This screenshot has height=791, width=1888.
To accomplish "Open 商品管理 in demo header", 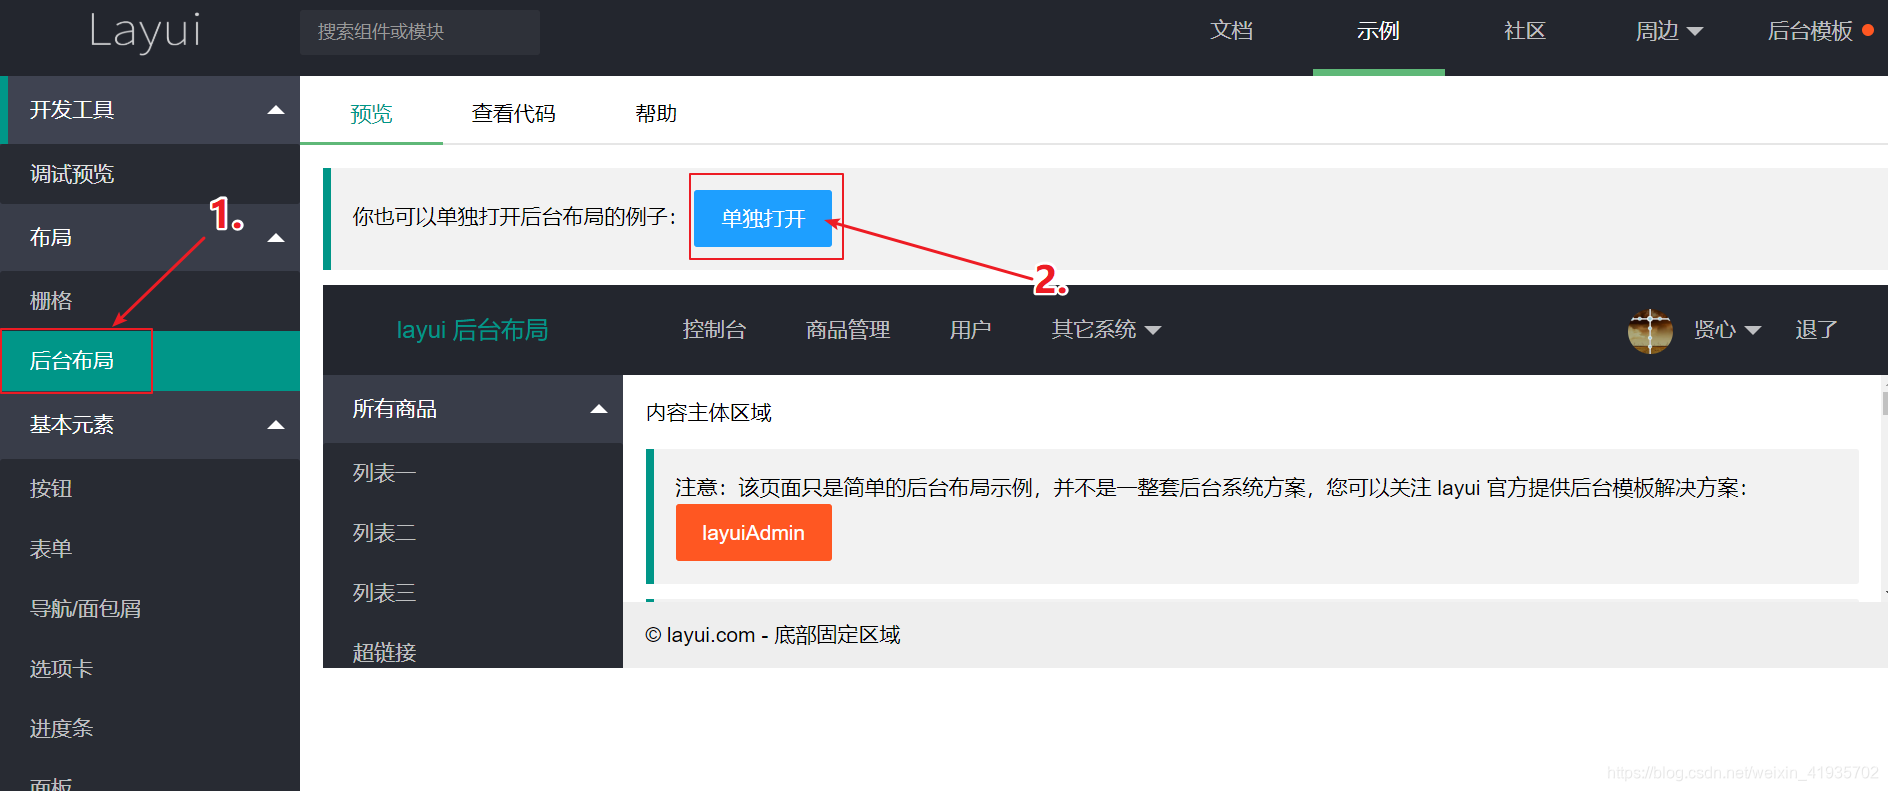I will pos(848,330).
